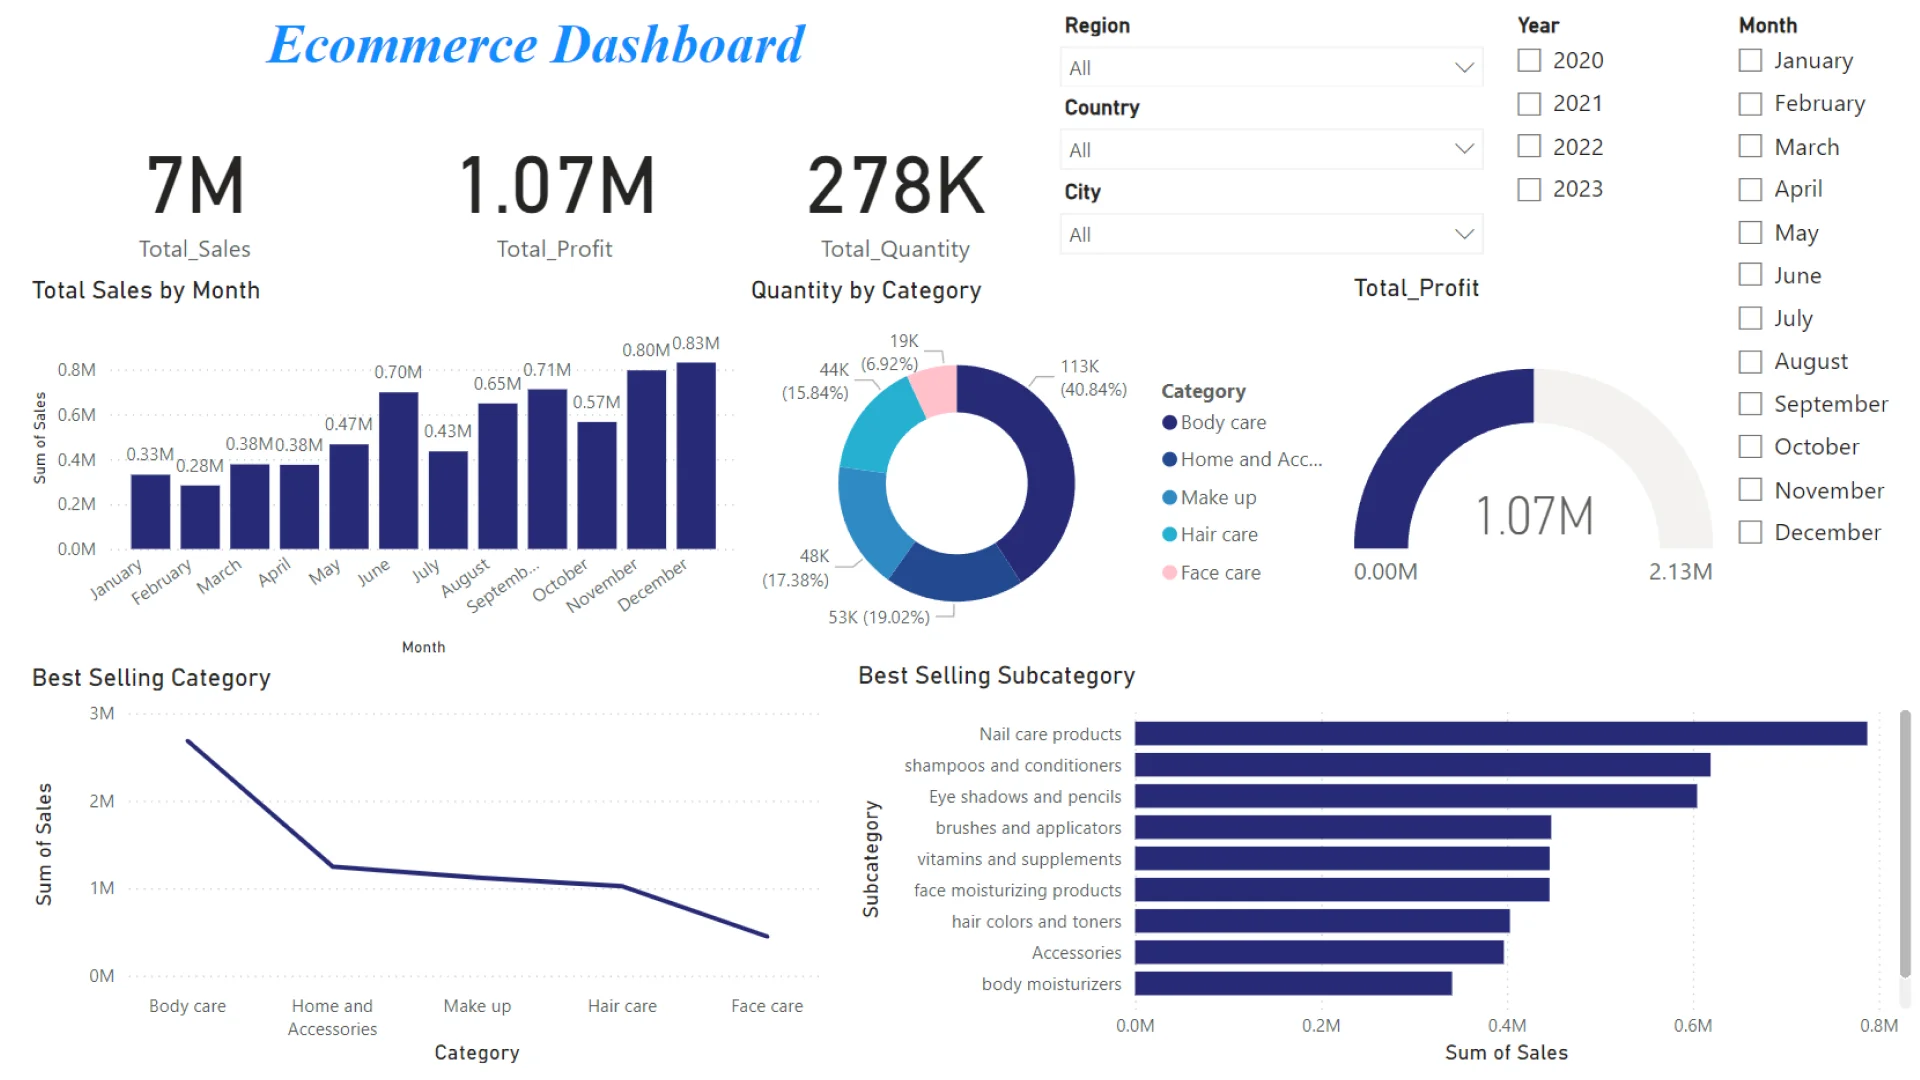1920x1080 pixels.
Task: Check the 2022 year checkbox
Action: click(1529, 146)
